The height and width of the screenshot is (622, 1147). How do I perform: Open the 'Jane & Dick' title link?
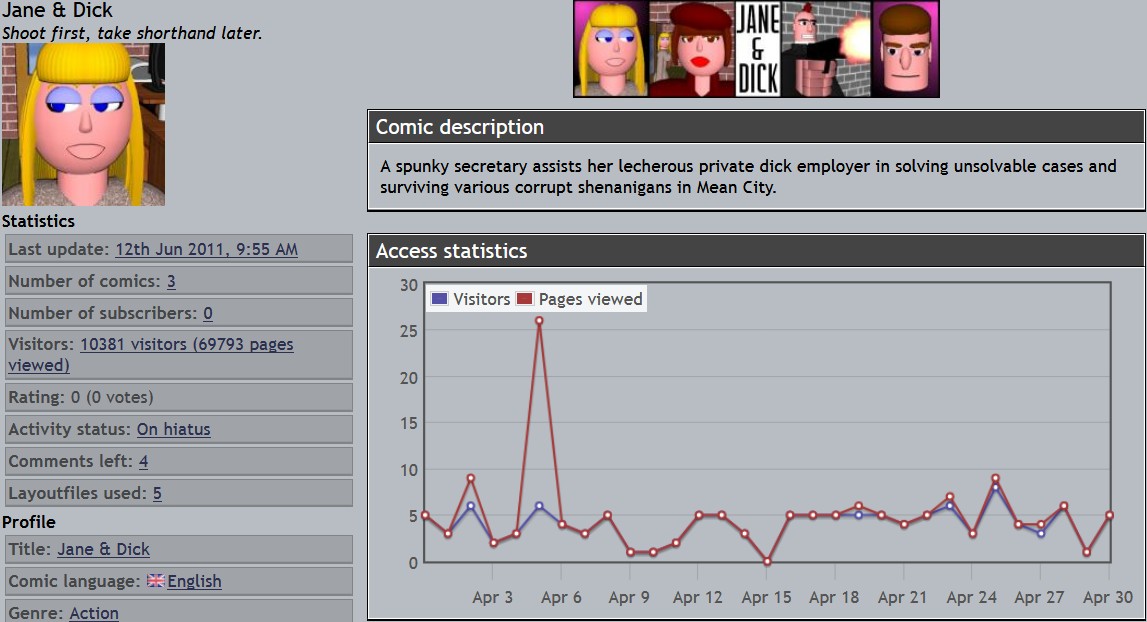point(103,549)
